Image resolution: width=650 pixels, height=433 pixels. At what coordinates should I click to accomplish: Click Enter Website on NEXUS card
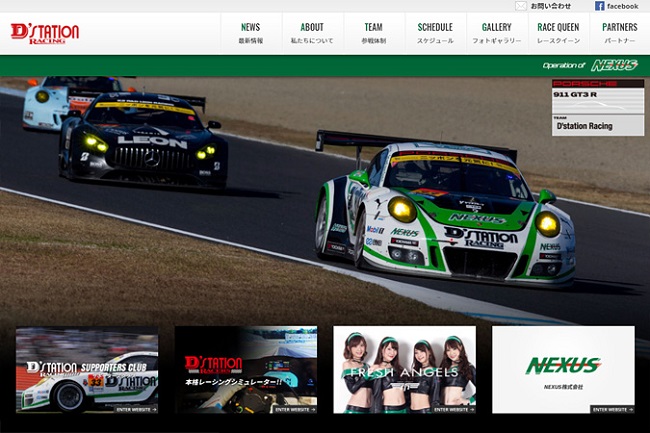click(x=613, y=409)
